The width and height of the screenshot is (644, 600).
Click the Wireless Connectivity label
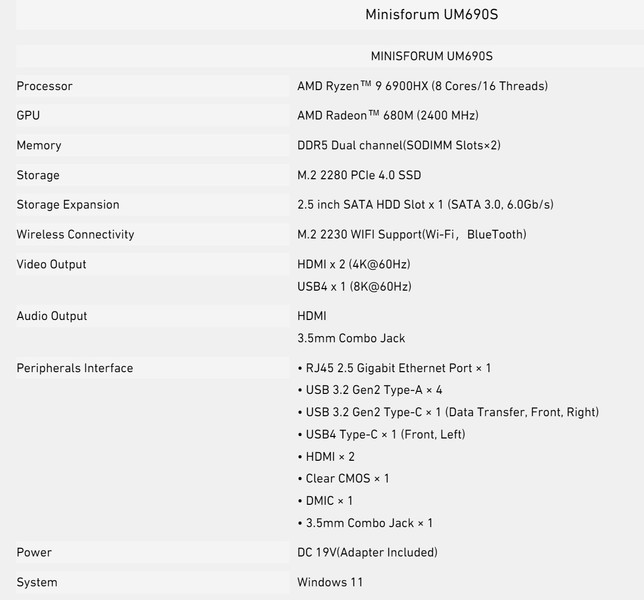click(x=75, y=234)
